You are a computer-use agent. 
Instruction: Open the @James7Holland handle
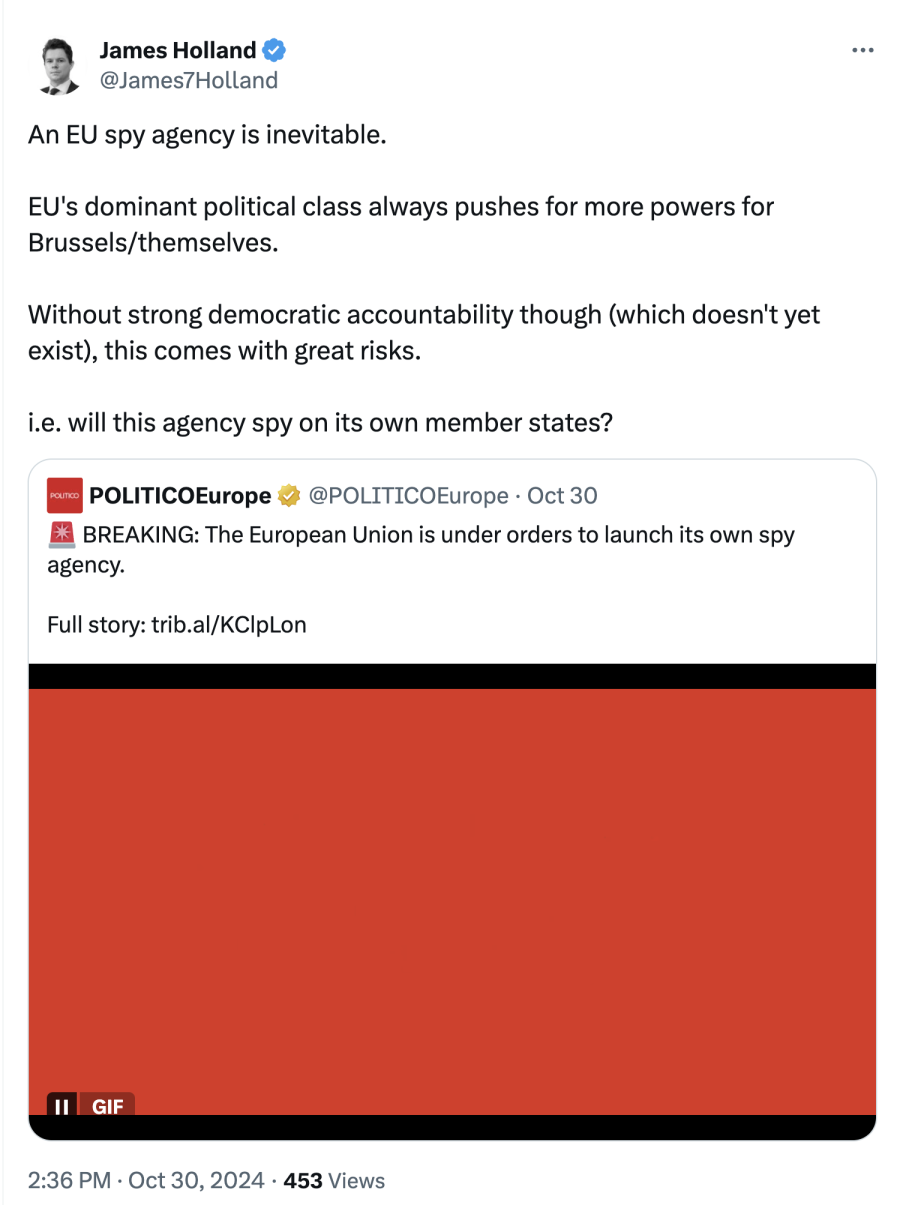click(188, 80)
